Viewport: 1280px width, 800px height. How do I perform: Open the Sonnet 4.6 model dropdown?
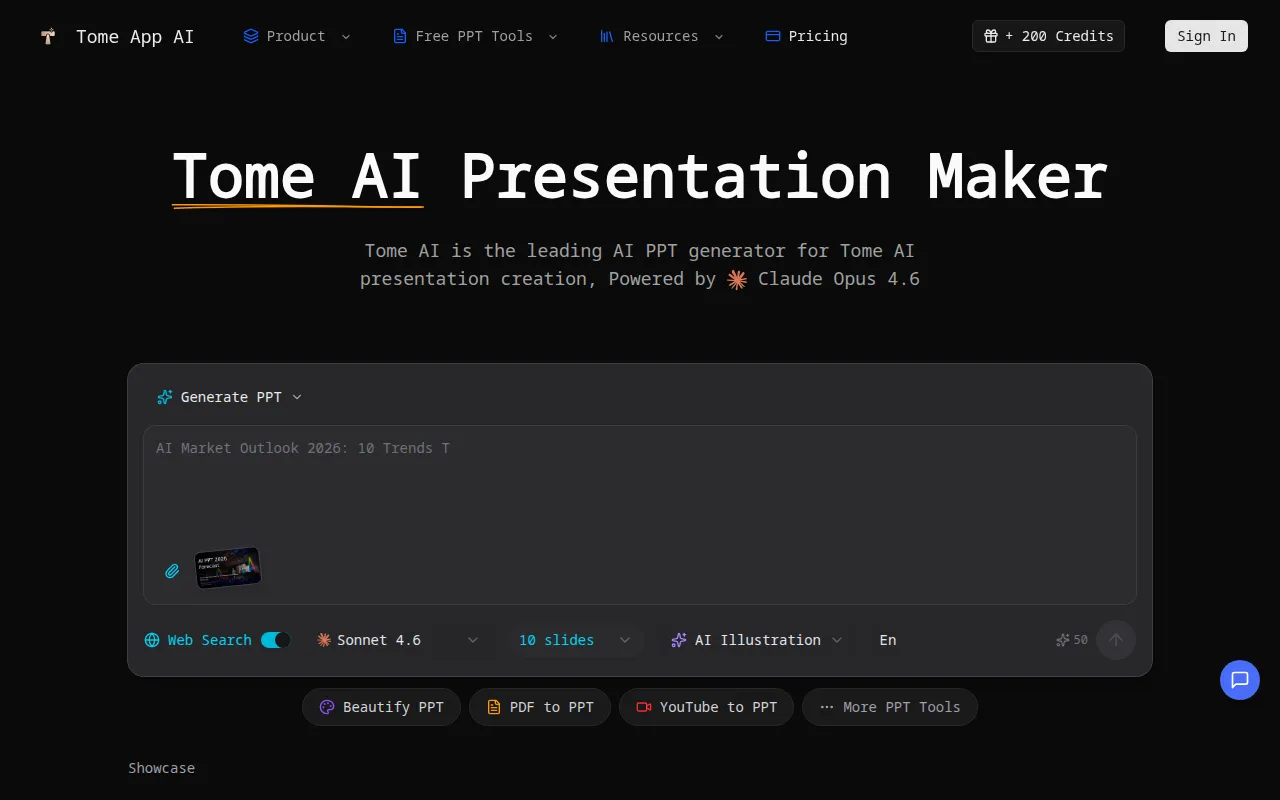[x=473, y=640]
